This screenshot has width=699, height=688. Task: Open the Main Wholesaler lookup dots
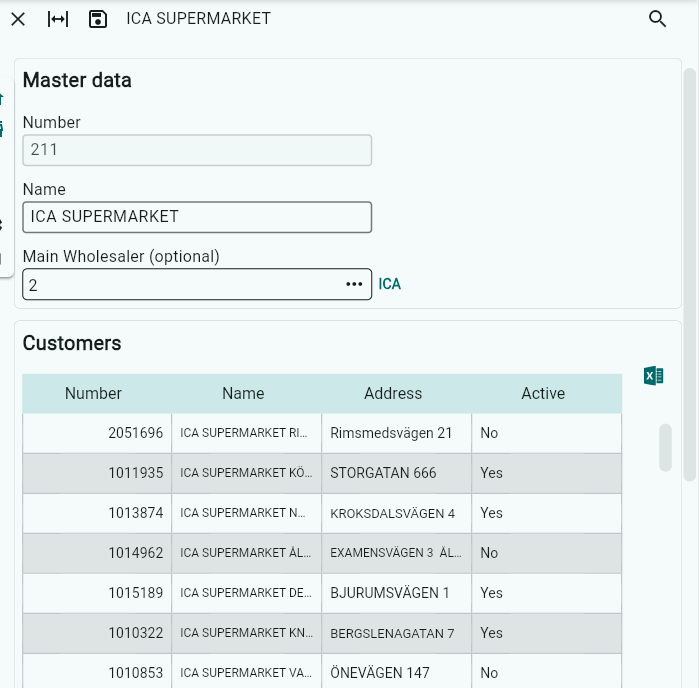[x=354, y=284]
